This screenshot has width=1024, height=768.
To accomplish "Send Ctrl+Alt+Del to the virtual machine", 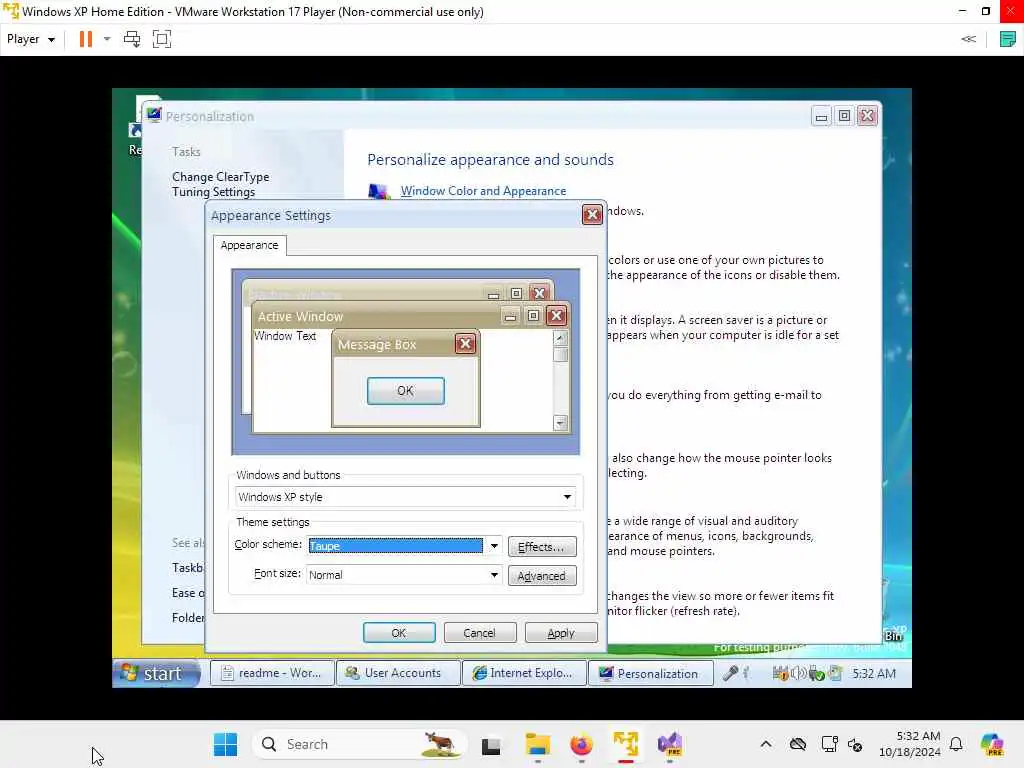I will (x=132, y=39).
